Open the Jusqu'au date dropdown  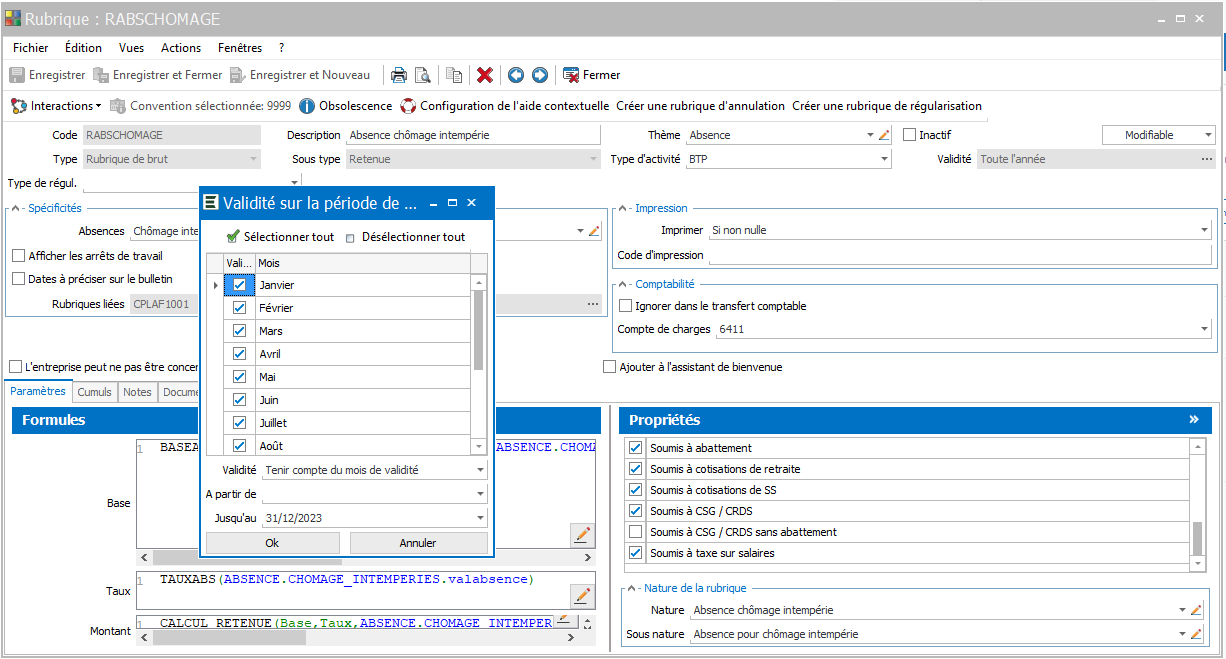[480, 518]
